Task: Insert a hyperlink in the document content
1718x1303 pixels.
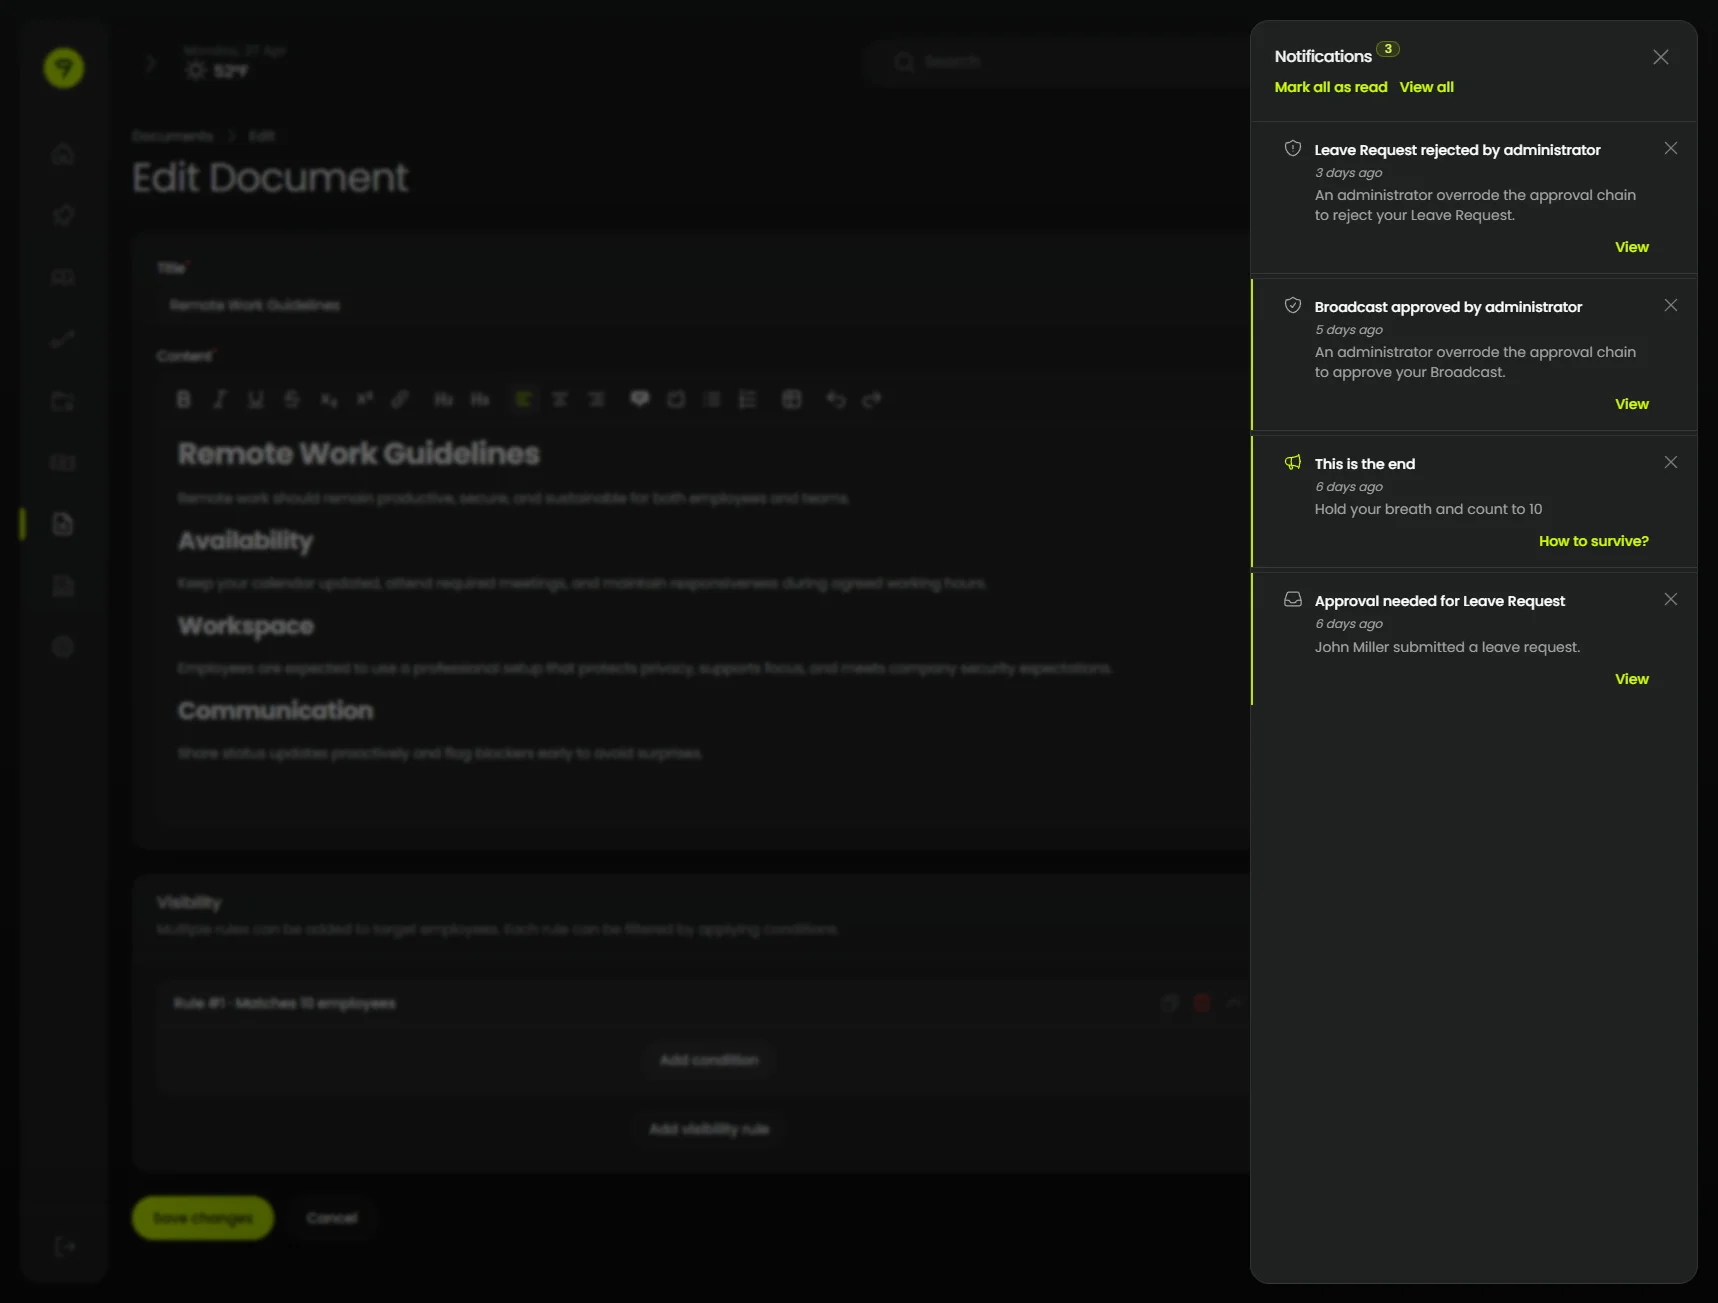Action: tap(400, 399)
